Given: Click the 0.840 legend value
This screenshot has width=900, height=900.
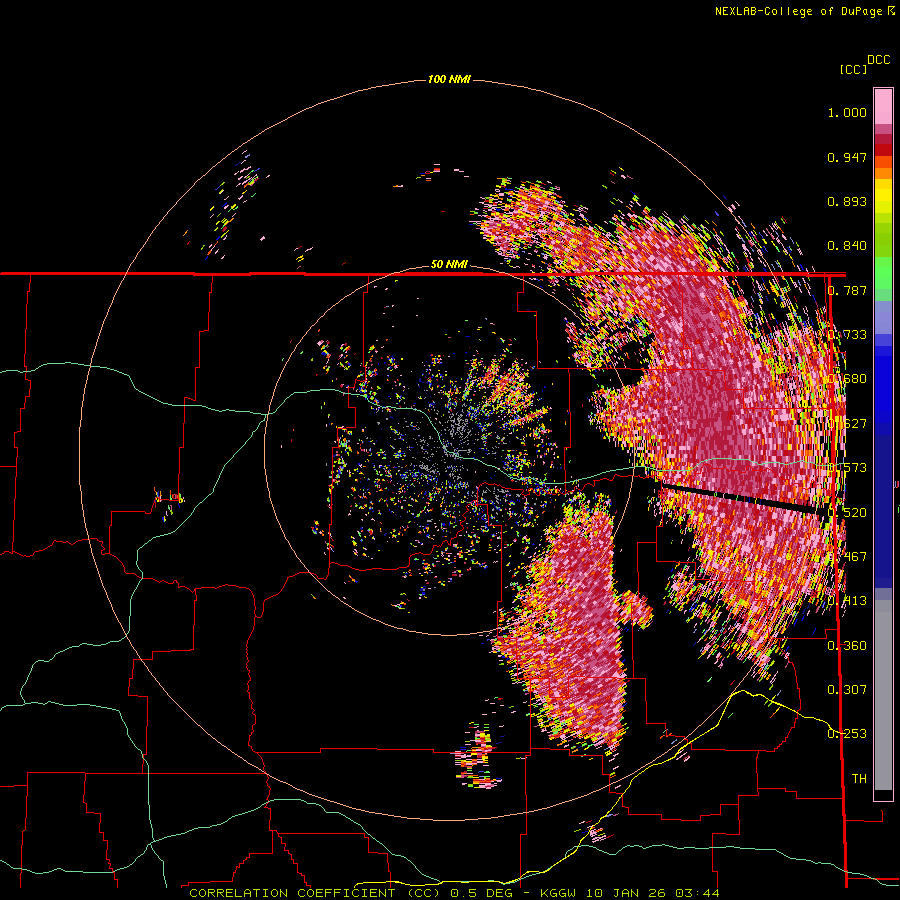Looking at the screenshot, I should 847,246.
